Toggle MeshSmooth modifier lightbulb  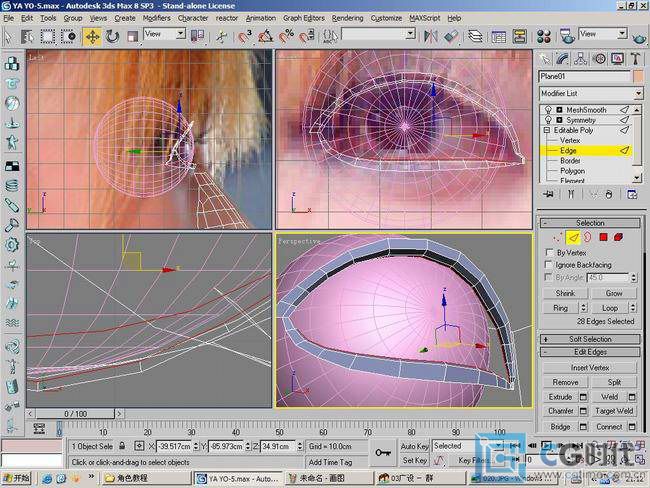[x=548, y=109]
